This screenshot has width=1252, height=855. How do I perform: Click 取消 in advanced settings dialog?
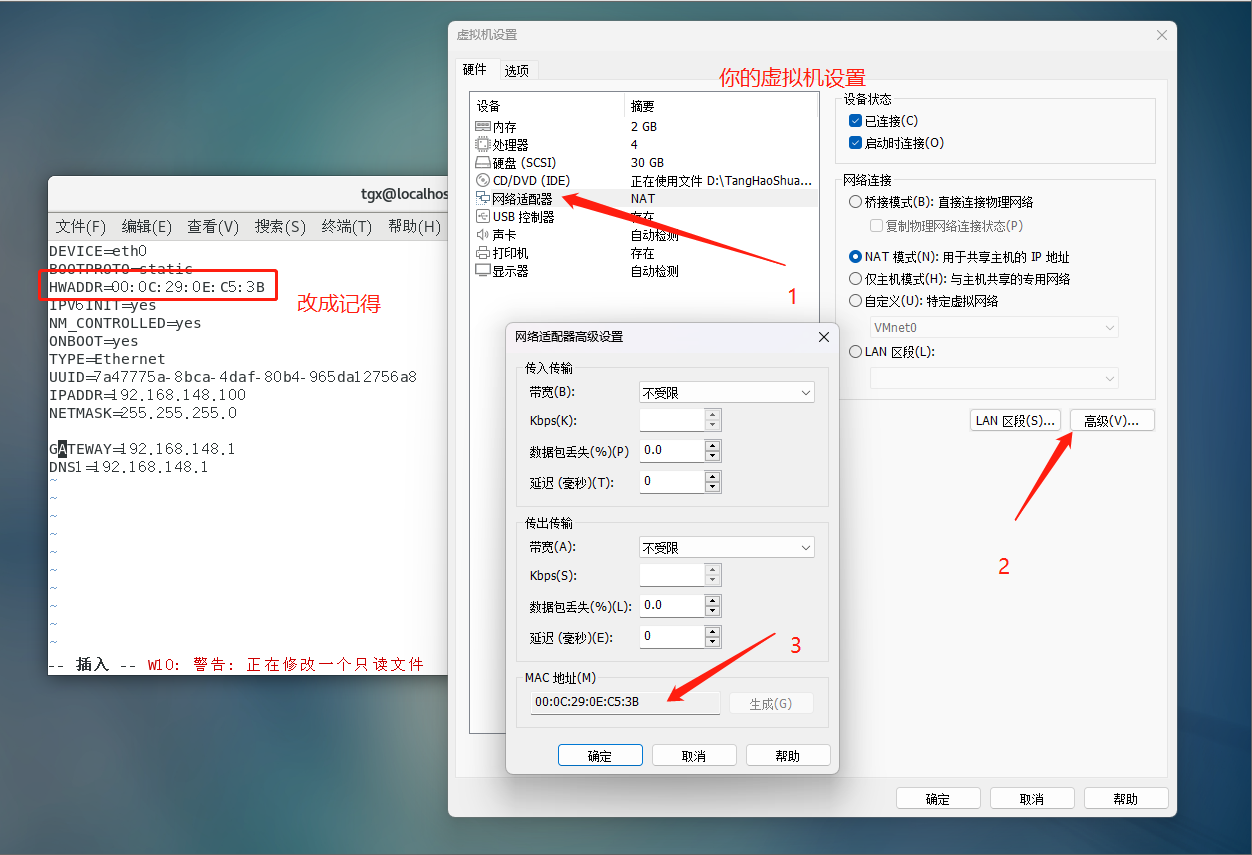coord(694,756)
